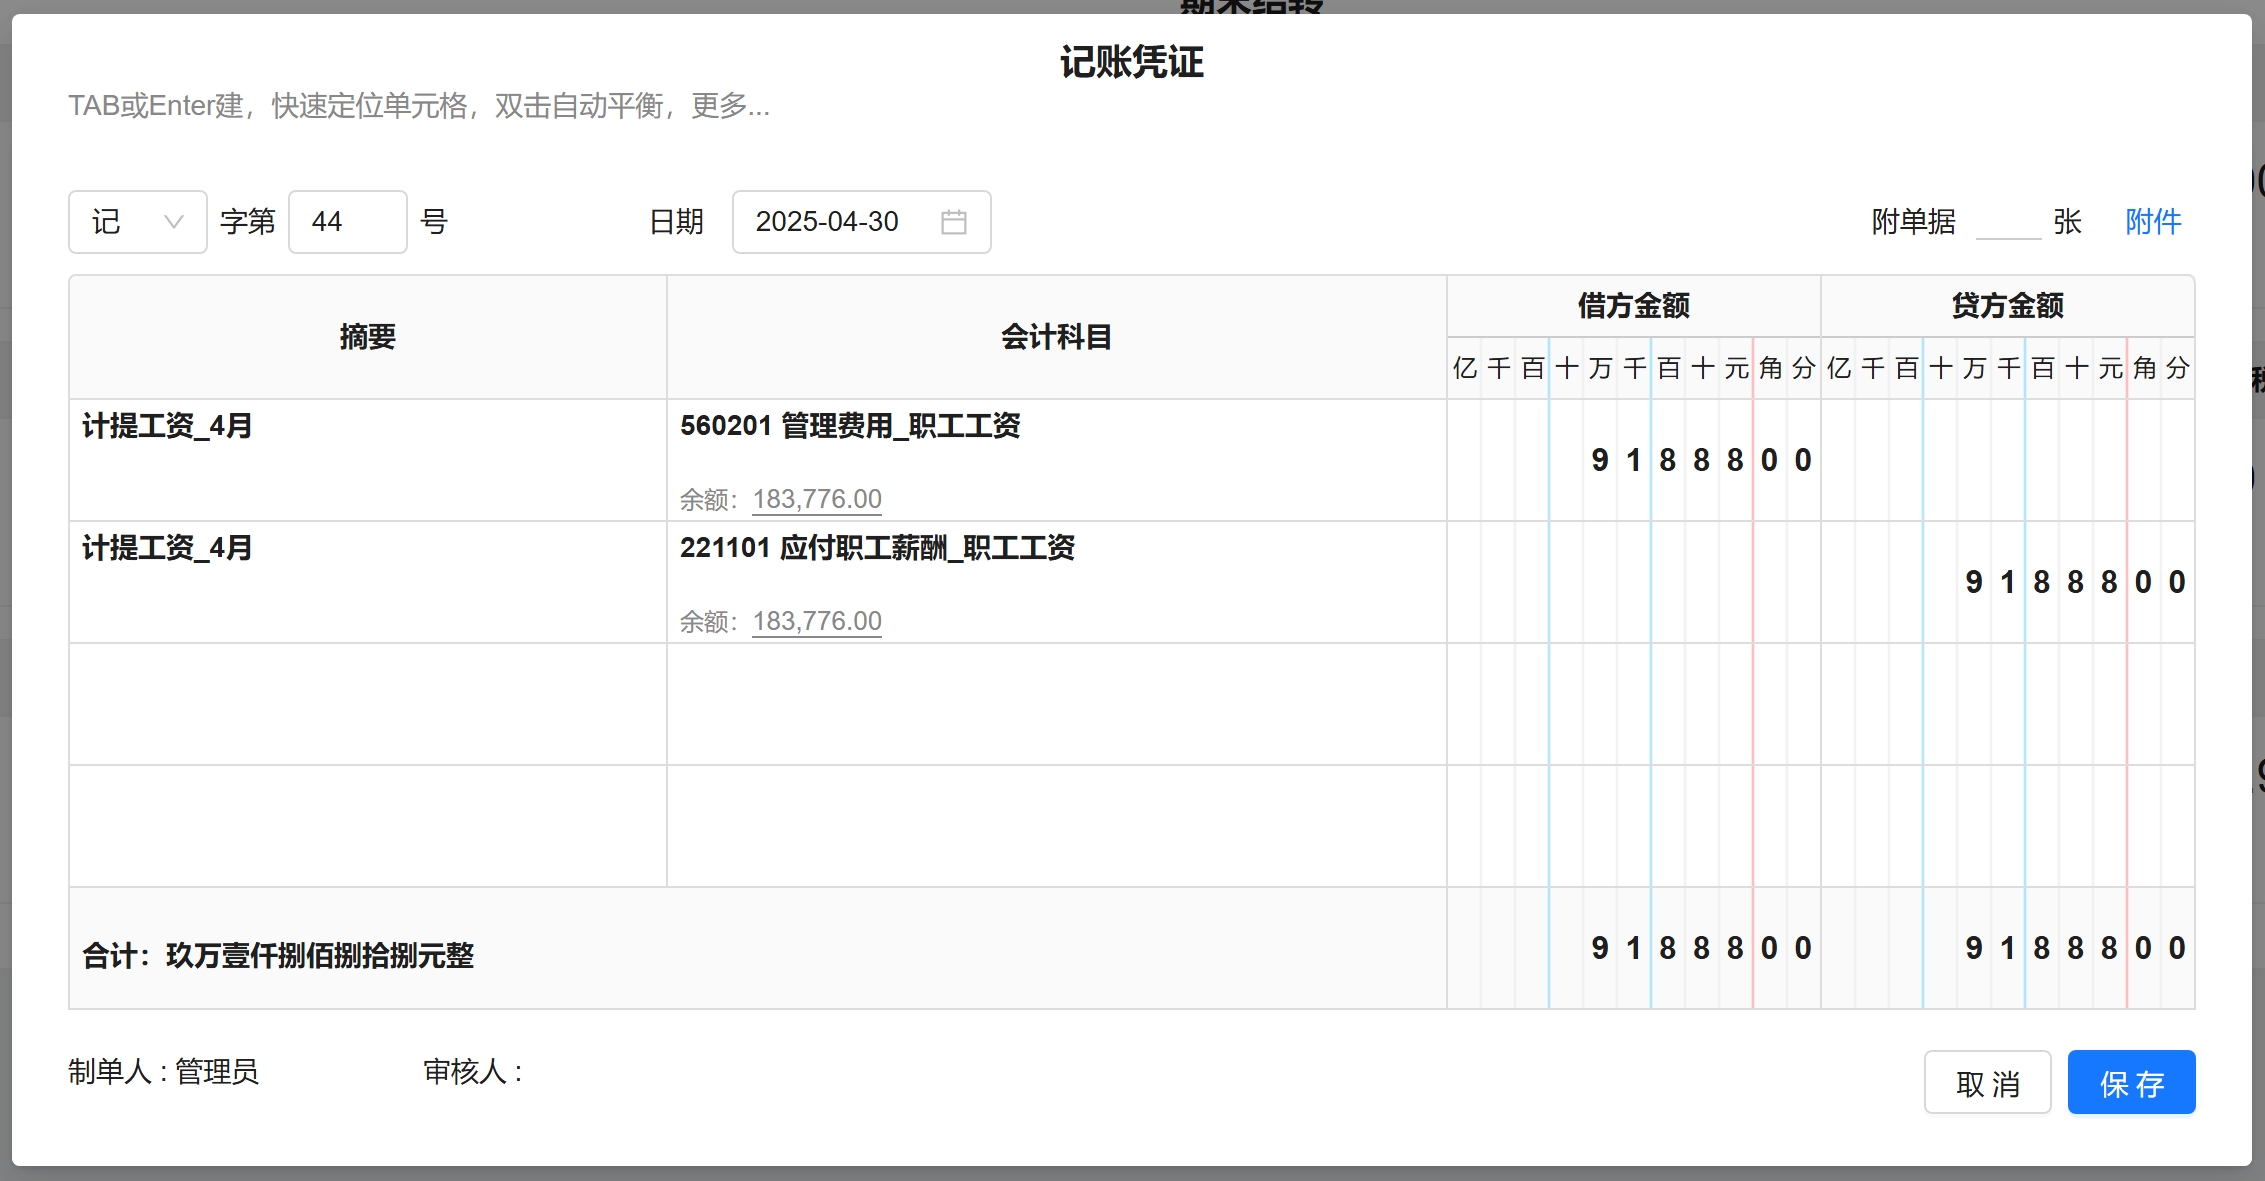Expand the 记 voucher type dropdown
Image resolution: width=2265 pixels, height=1181 pixels.
(137, 222)
